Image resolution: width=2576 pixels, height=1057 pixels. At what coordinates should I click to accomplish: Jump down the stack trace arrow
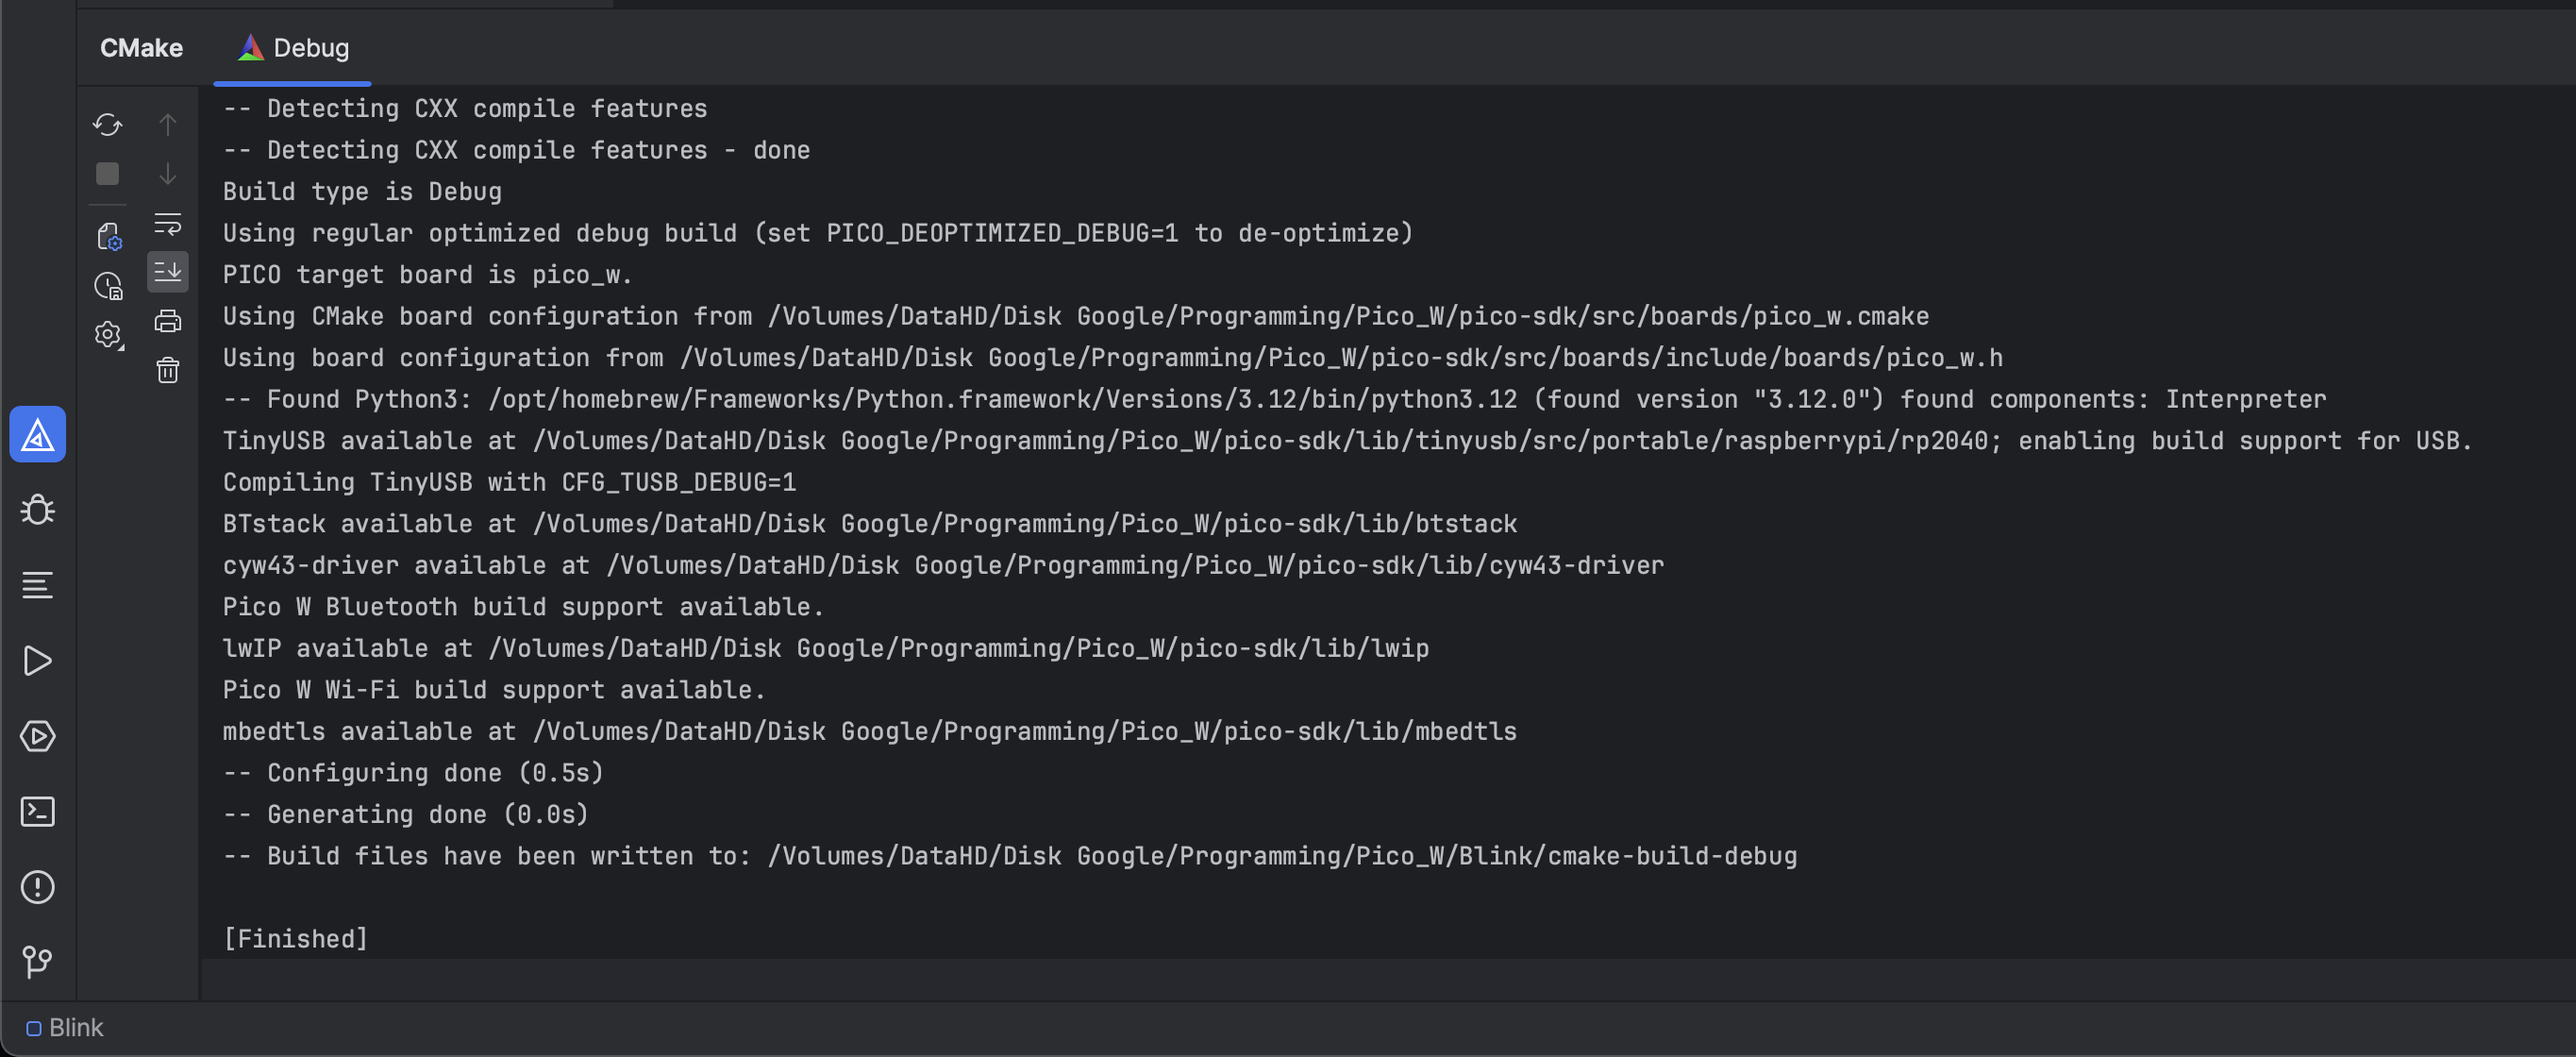[168, 174]
